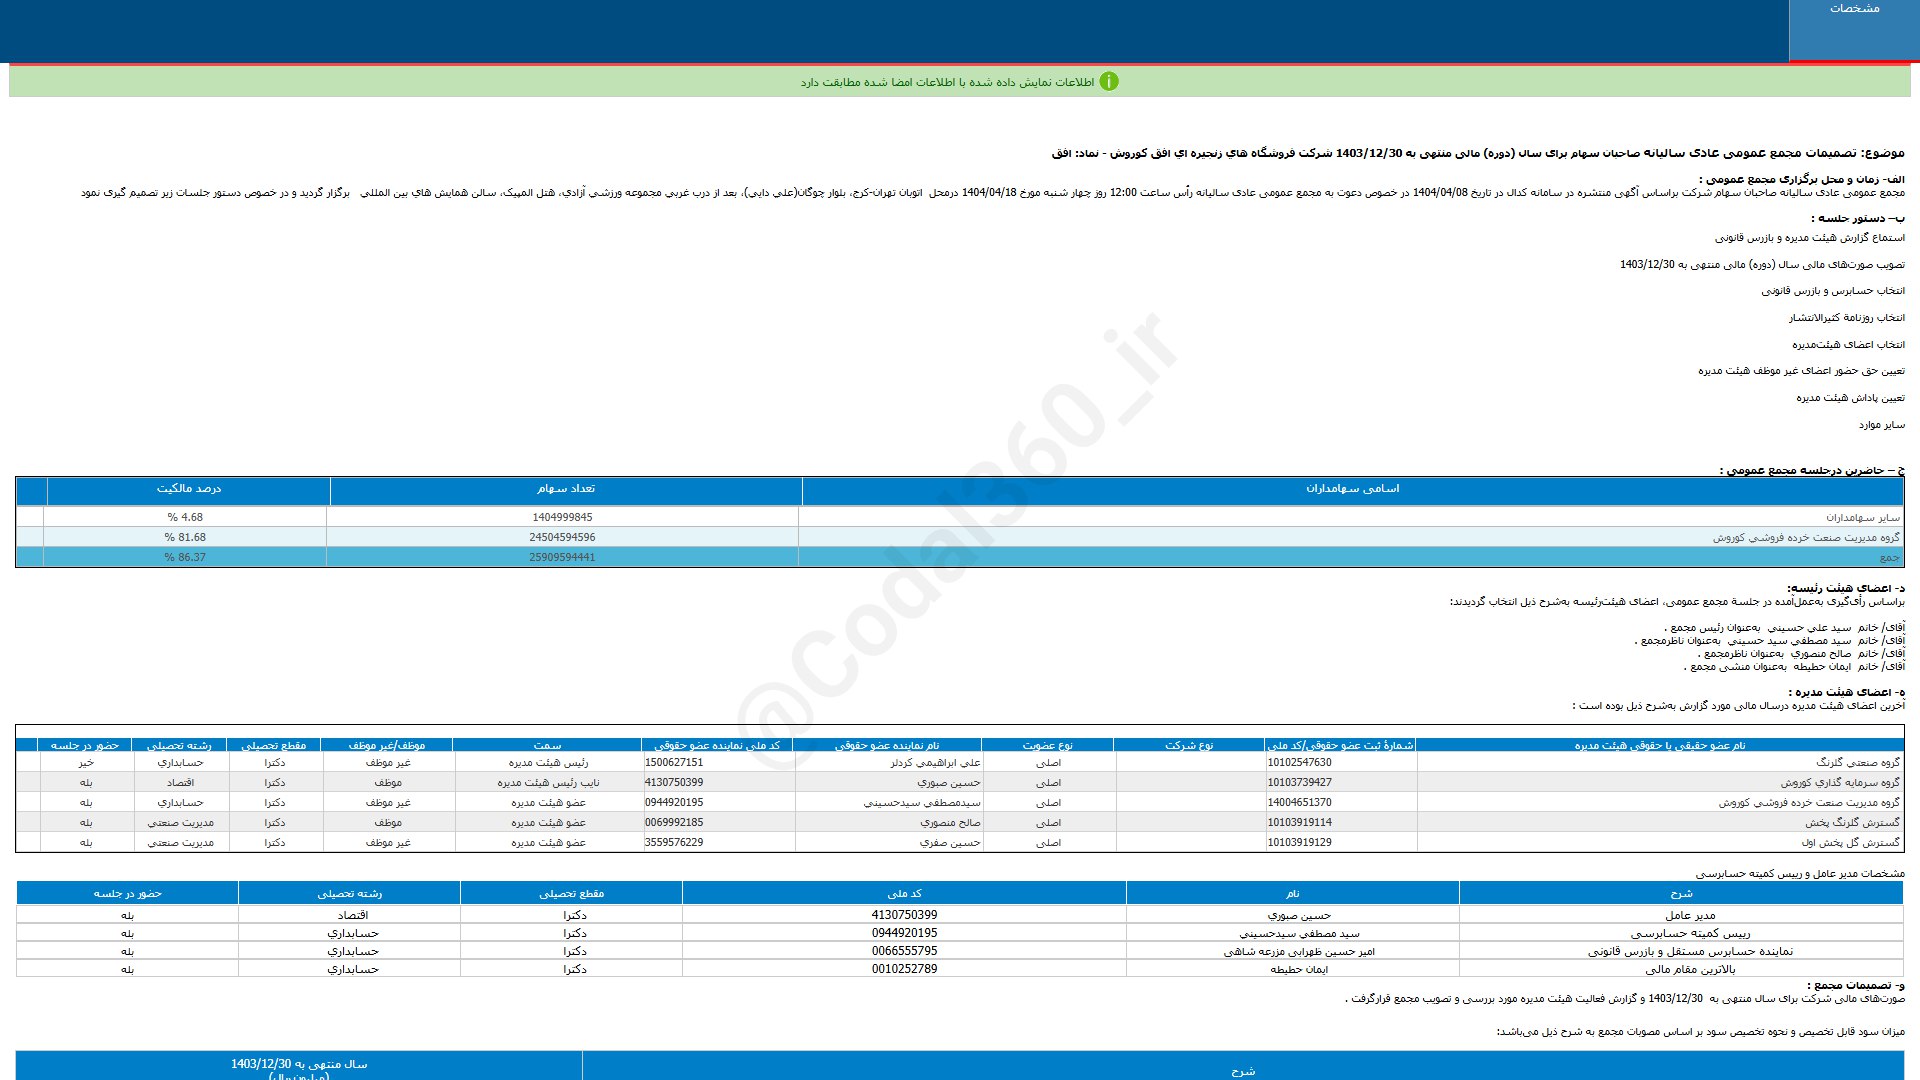The height and width of the screenshot is (1080, 1920).
Task: Select national code 0010252789
Action: click(904, 969)
